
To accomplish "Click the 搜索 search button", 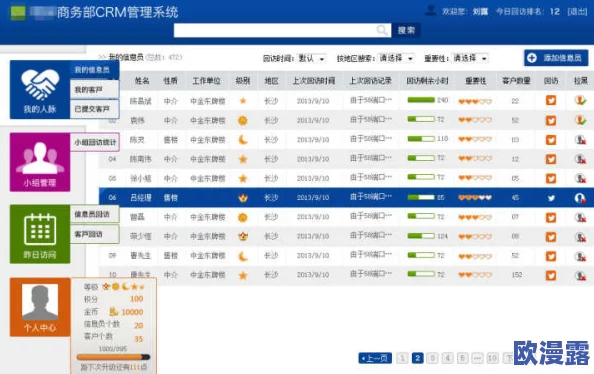I will [x=406, y=30].
